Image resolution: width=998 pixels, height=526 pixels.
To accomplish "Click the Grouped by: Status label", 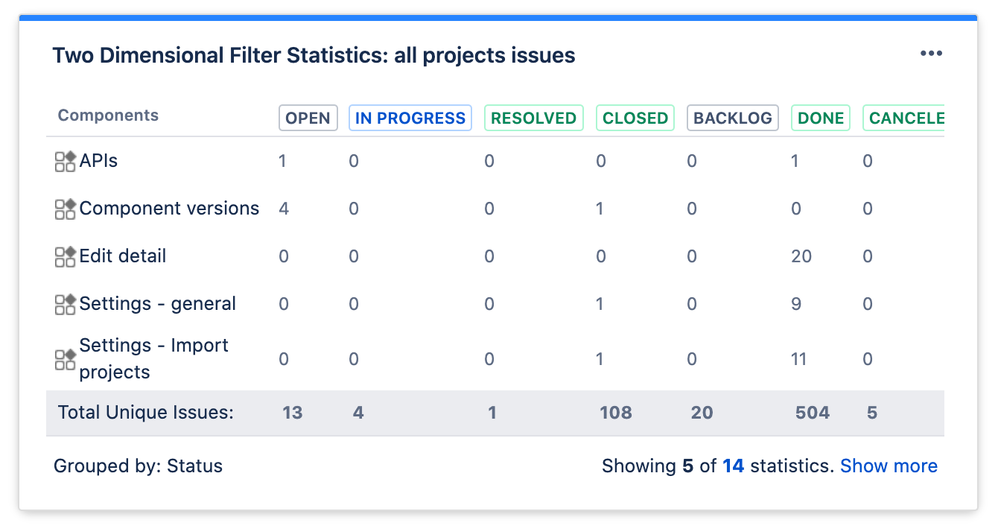I will (x=138, y=466).
